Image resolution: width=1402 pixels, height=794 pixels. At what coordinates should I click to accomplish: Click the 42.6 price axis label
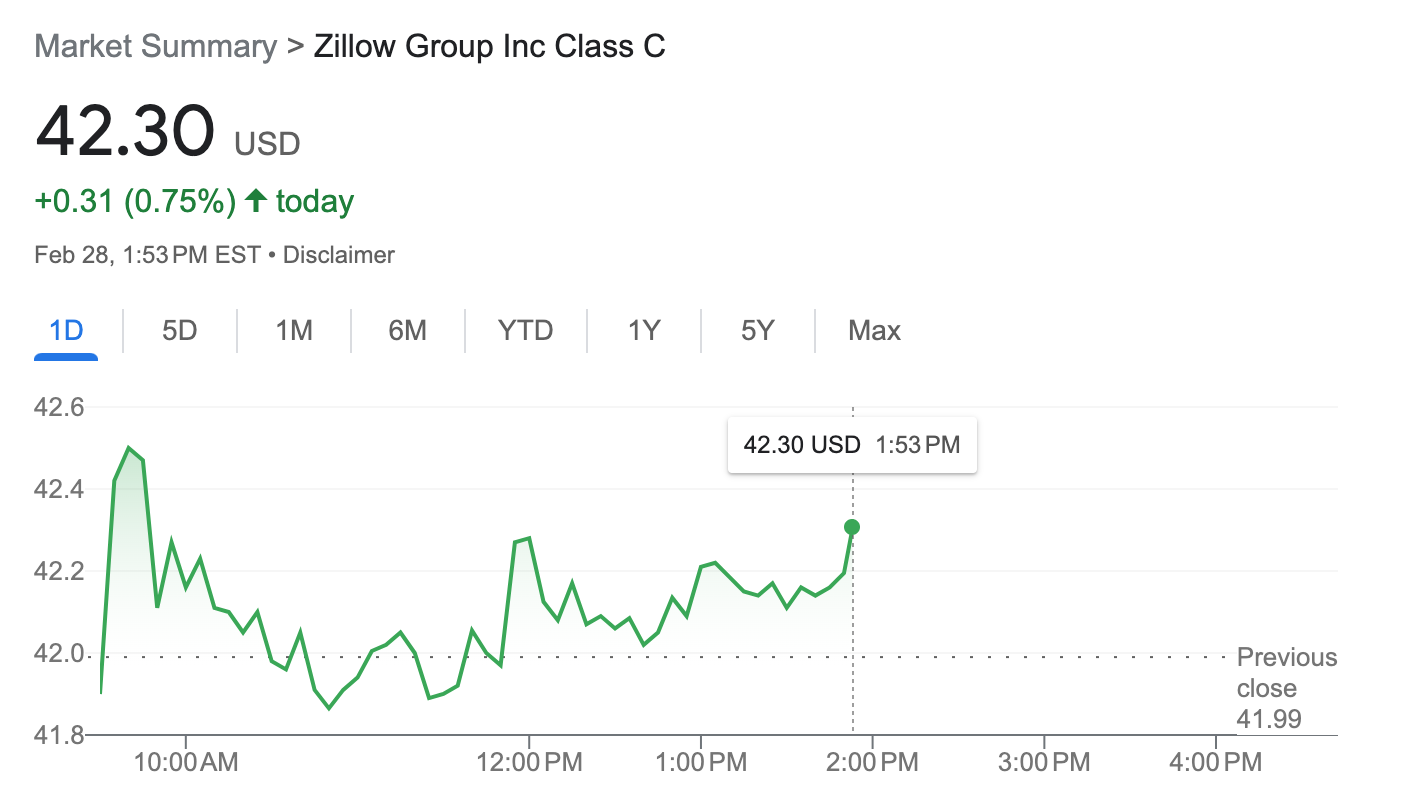59,407
